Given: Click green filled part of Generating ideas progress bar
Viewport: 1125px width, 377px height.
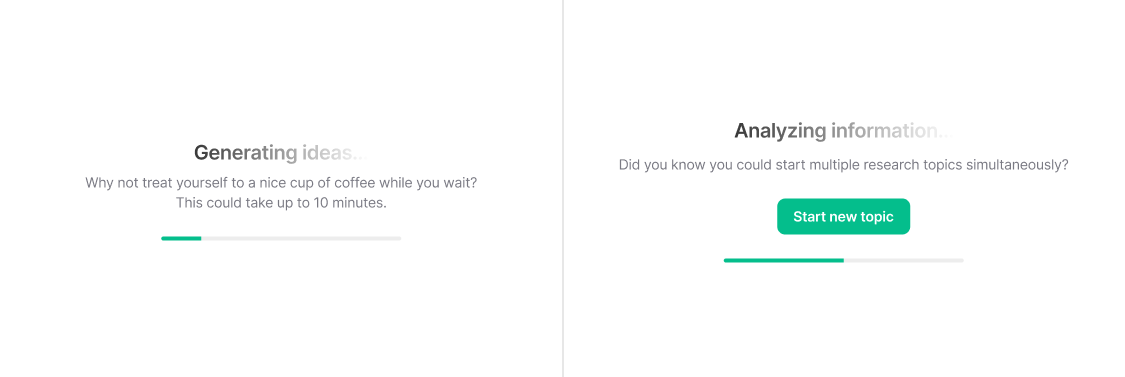Looking at the screenshot, I should point(182,238).
